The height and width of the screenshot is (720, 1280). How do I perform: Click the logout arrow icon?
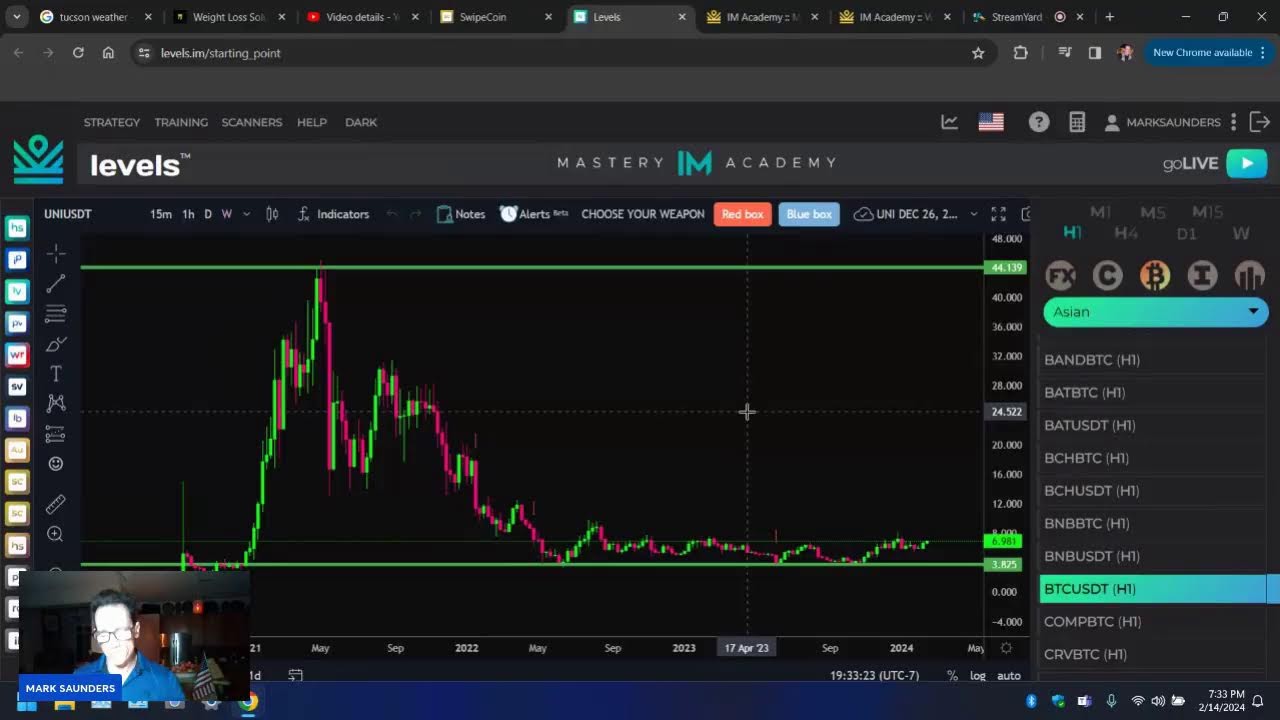click(1260, 122)
